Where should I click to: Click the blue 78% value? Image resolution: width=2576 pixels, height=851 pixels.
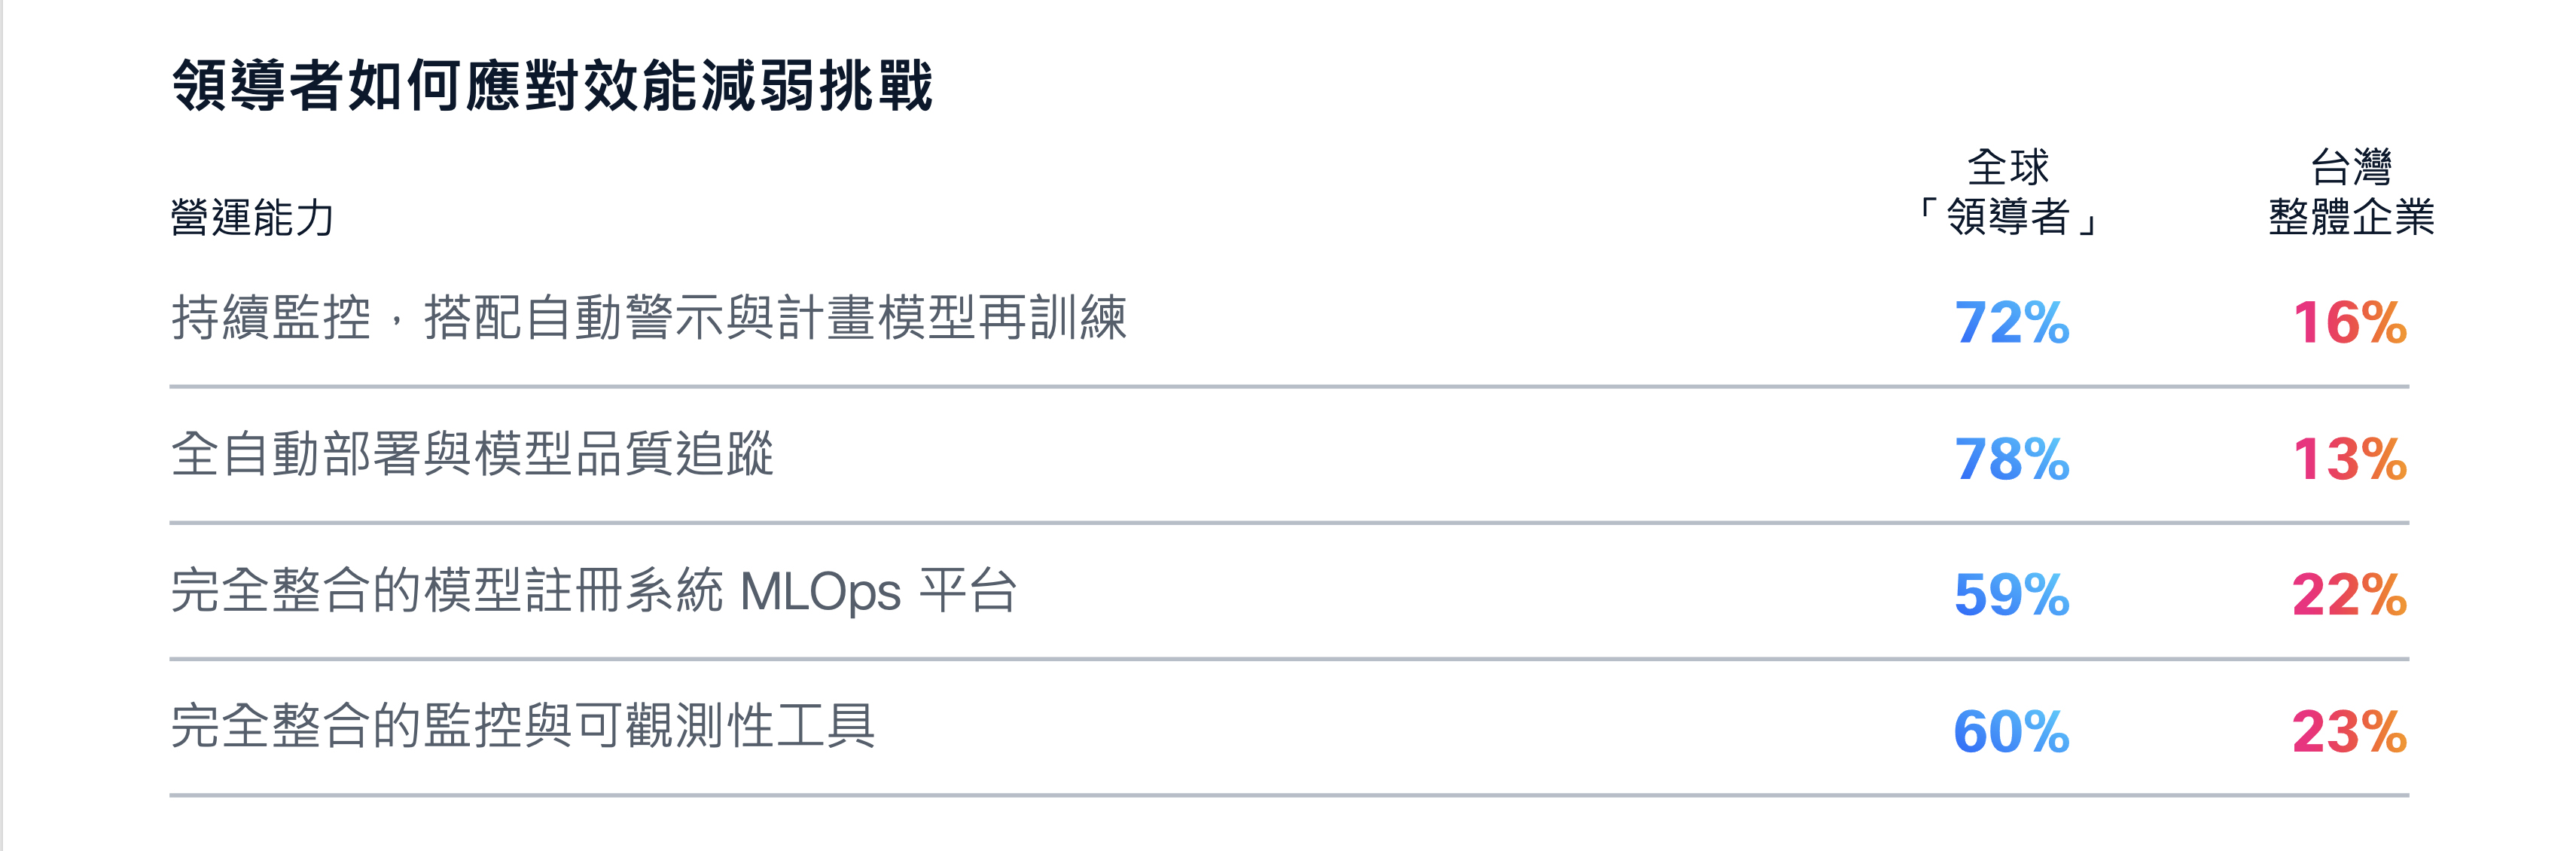click(2011, 459)
